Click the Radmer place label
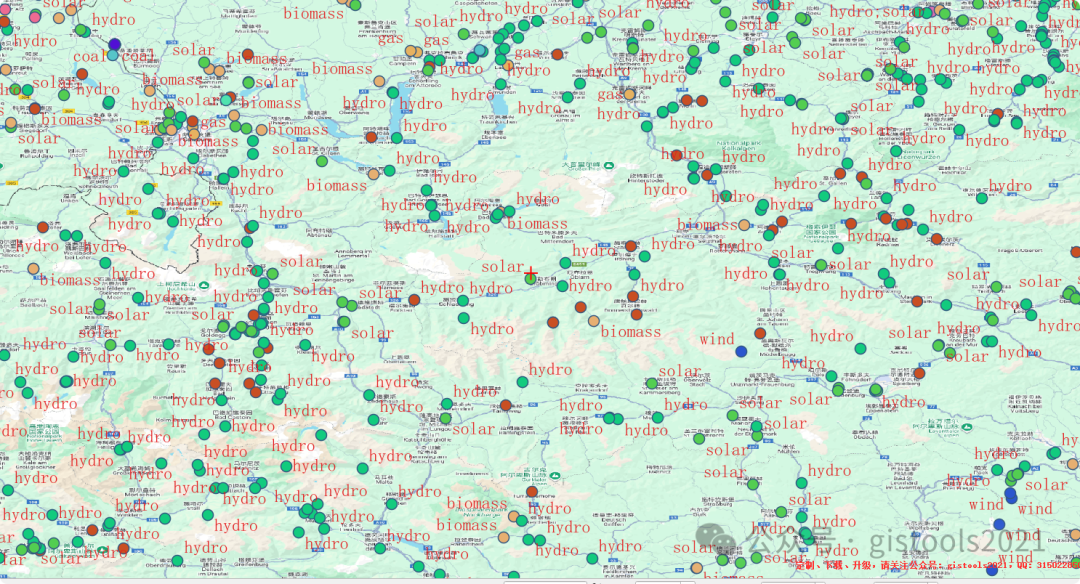1080x584 pixels. (x=888, y=242)
